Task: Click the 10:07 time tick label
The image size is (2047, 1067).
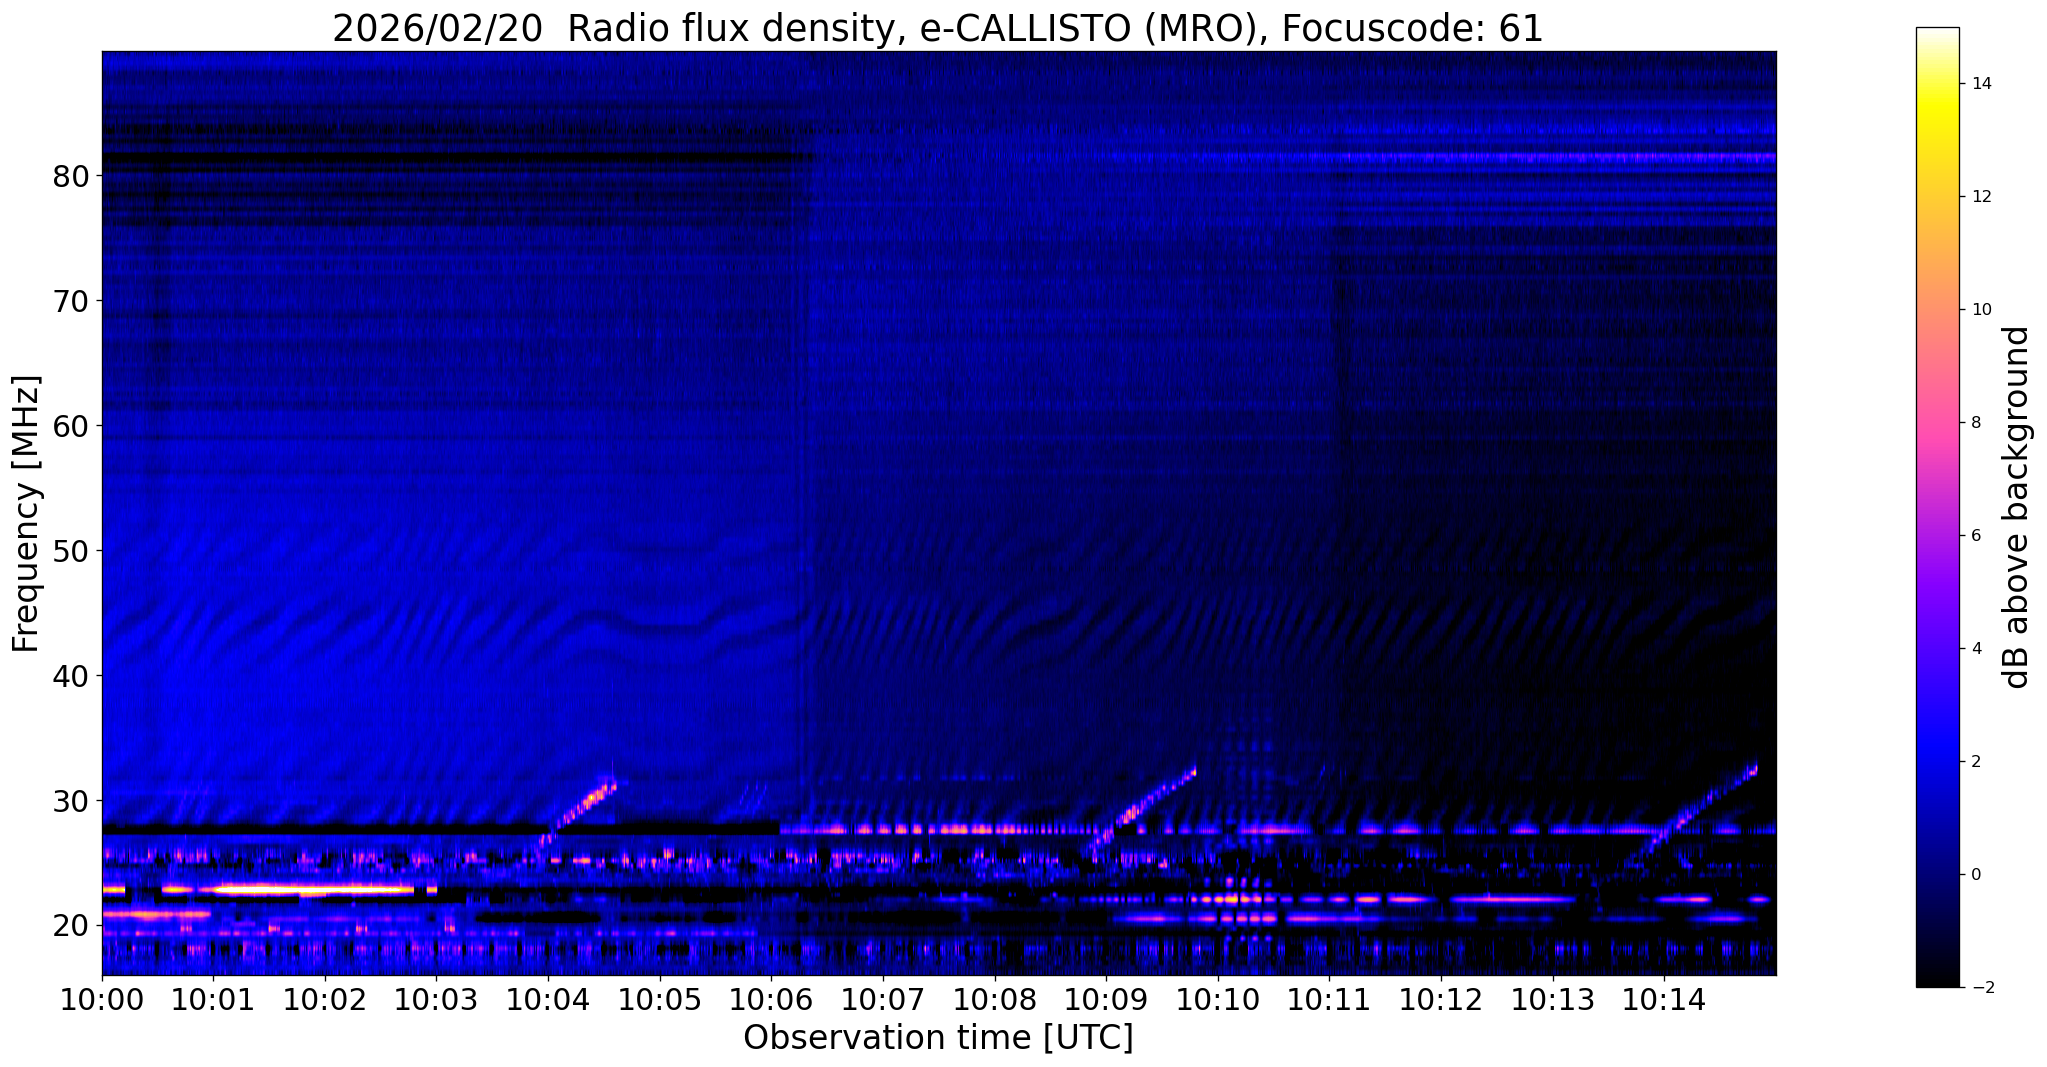Action: click(883, 1000)
